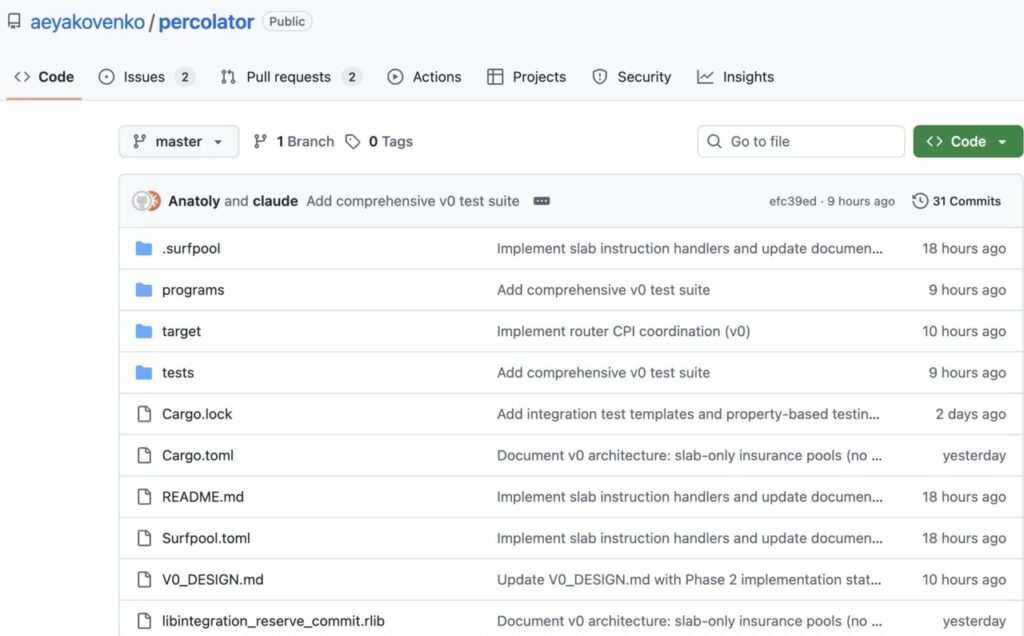
Task: Click the Go to file search field
Action: pyautogui.click(x=798, y=142)
